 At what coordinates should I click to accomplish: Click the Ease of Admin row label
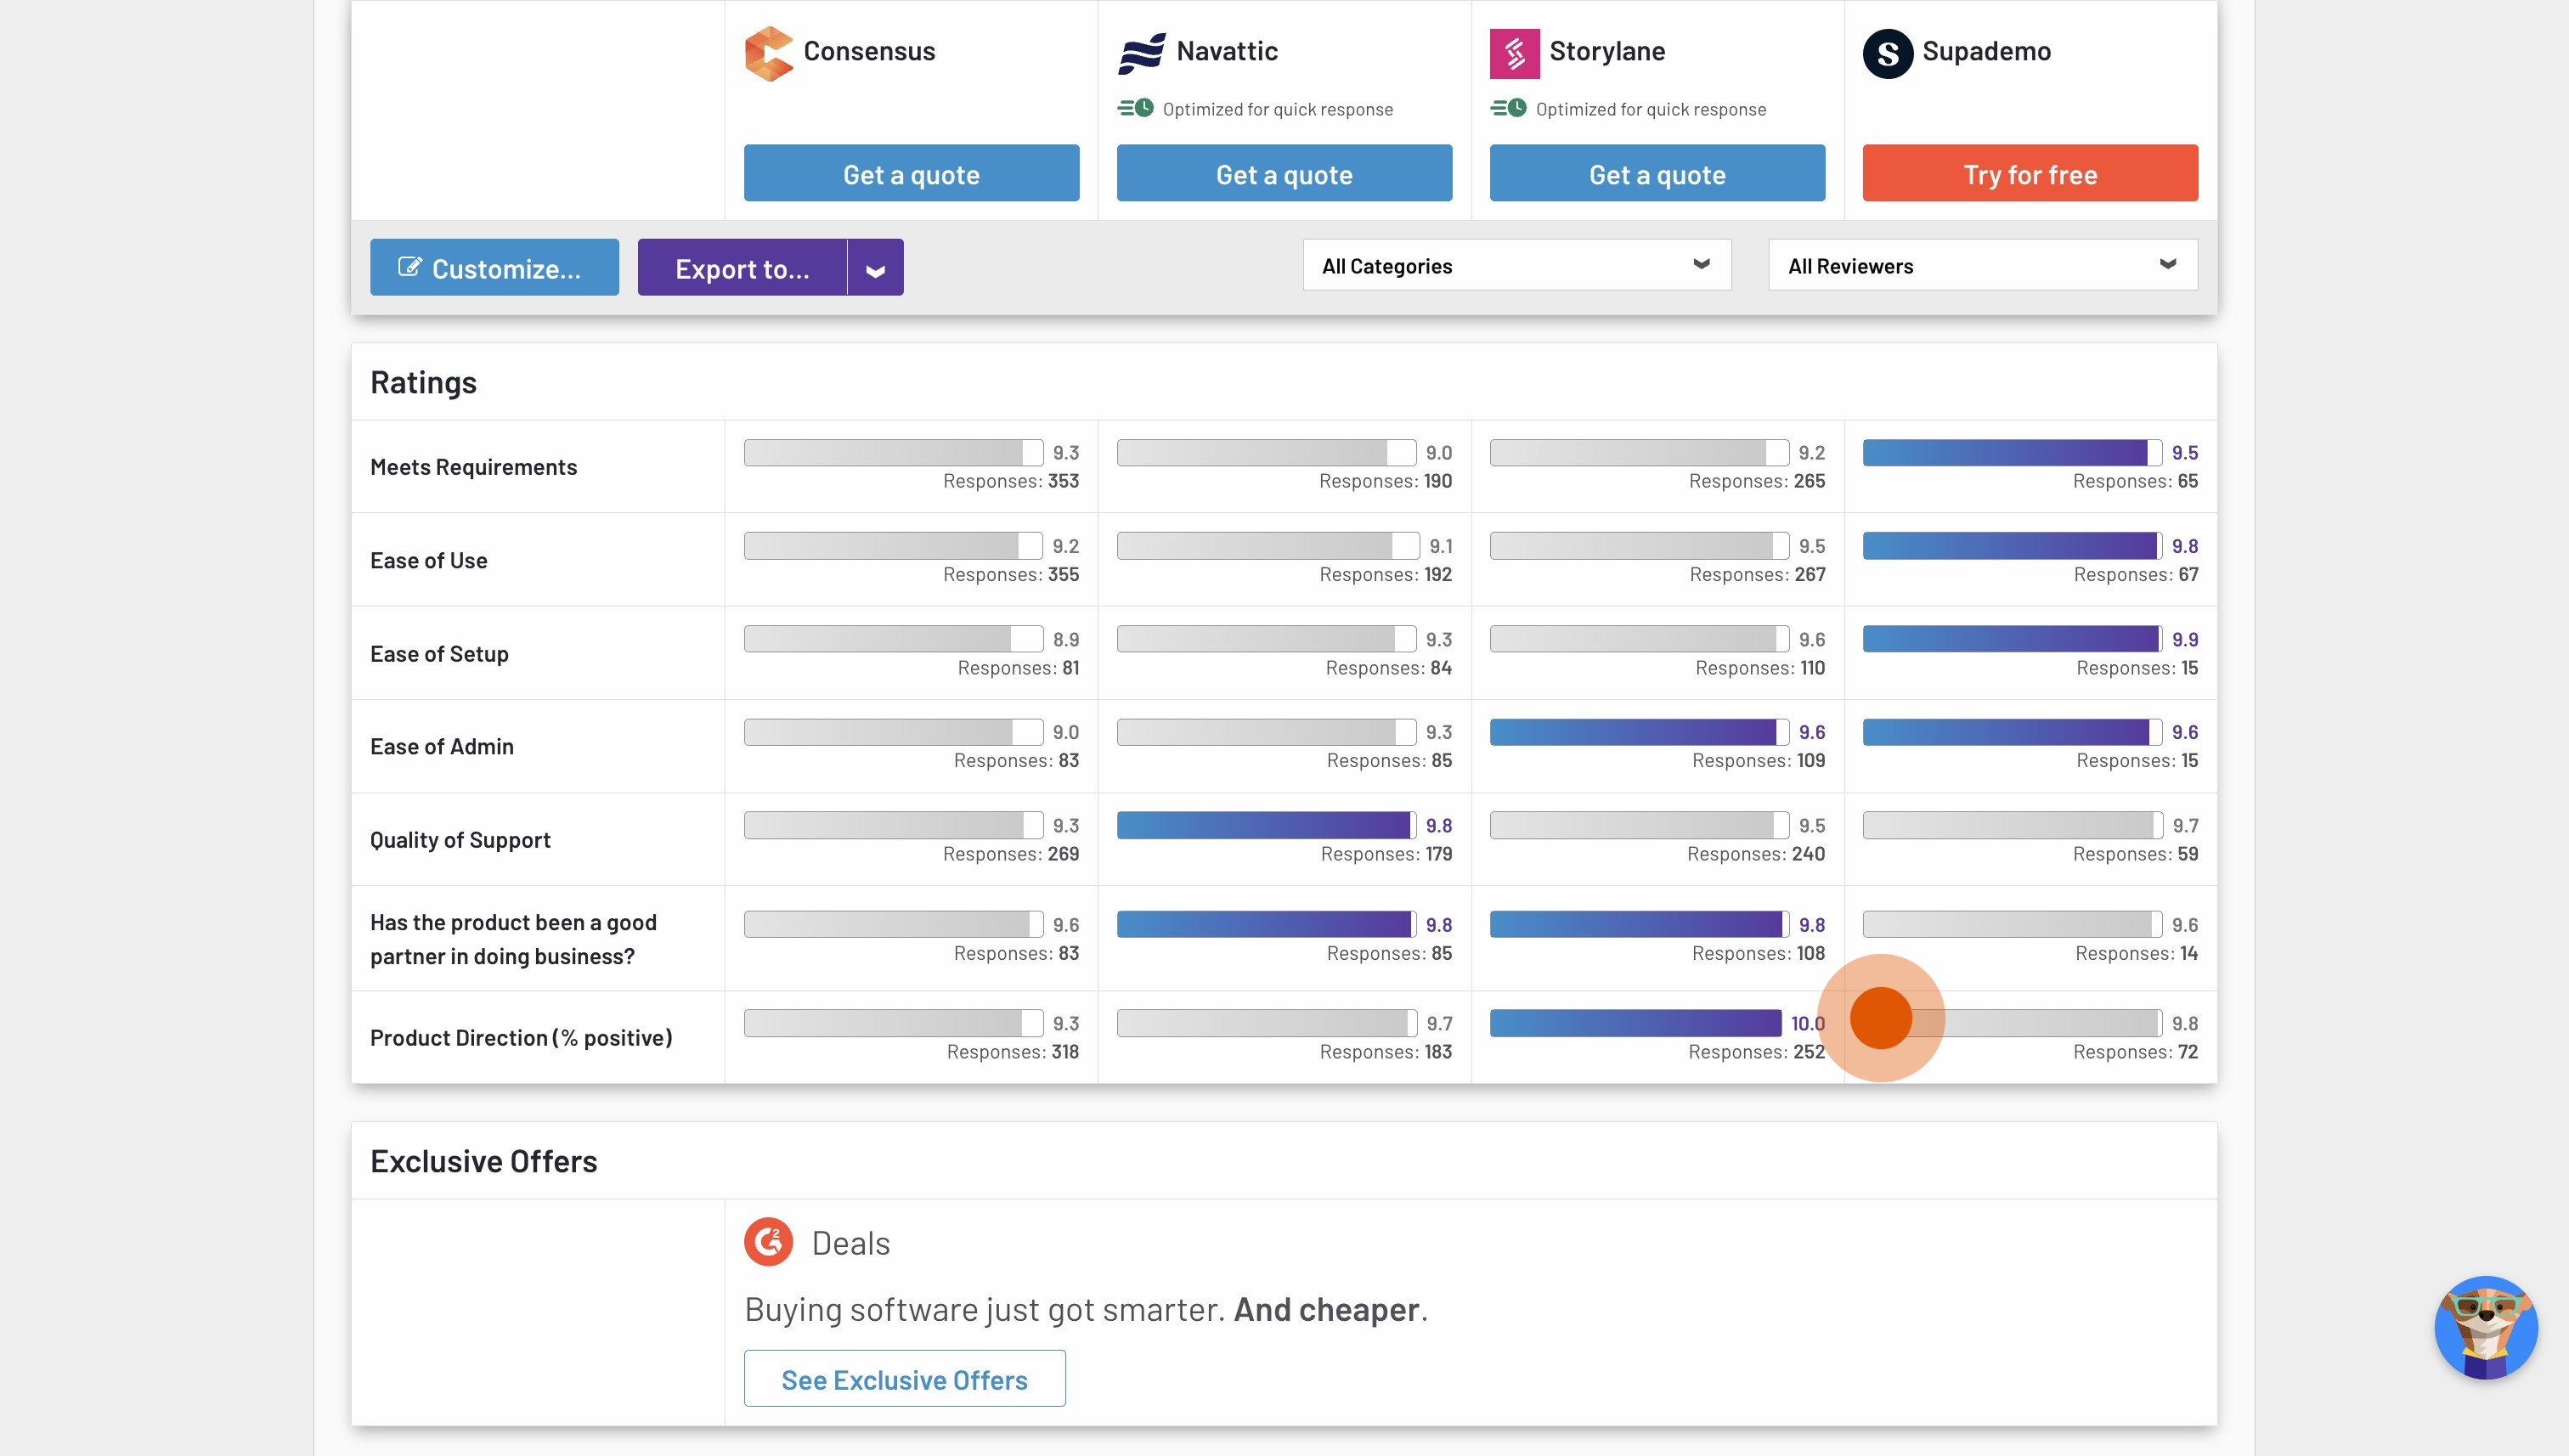point(441,746)
